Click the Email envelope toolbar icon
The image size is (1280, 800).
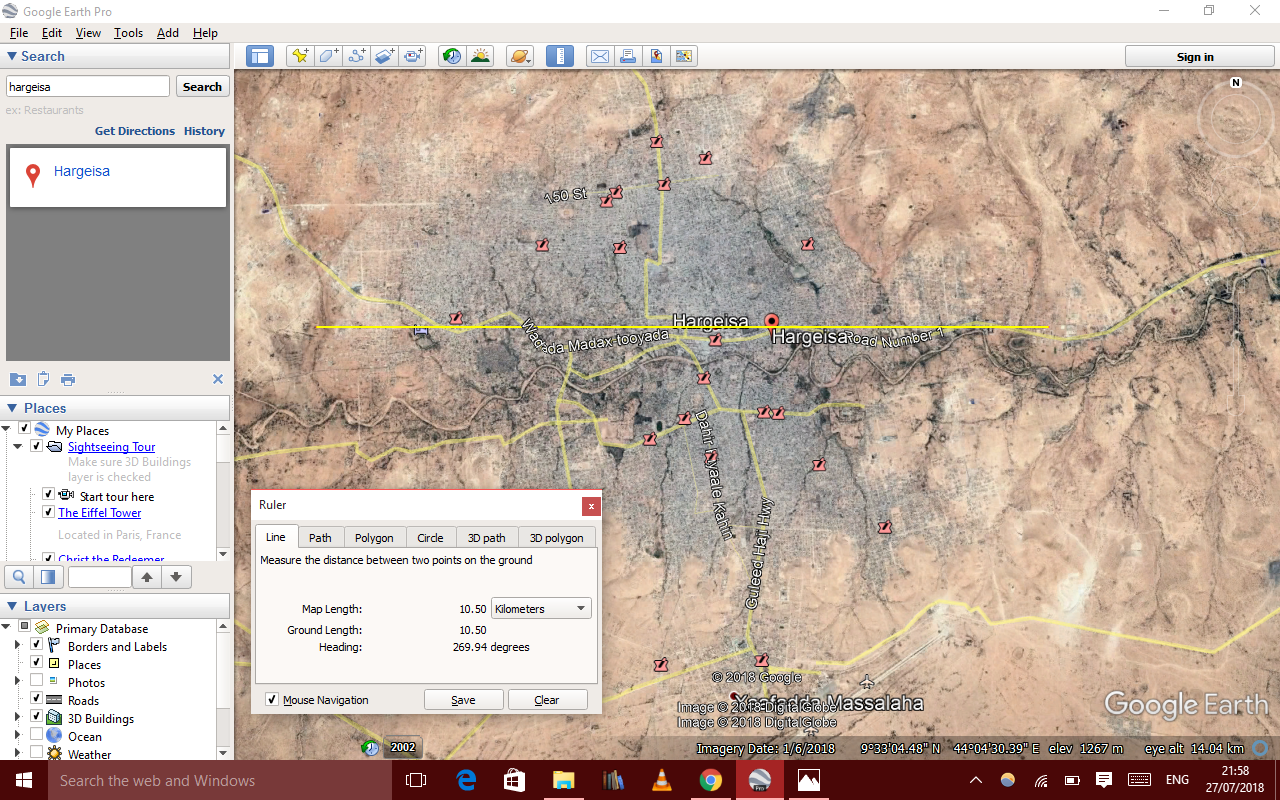tap(599, 57)
